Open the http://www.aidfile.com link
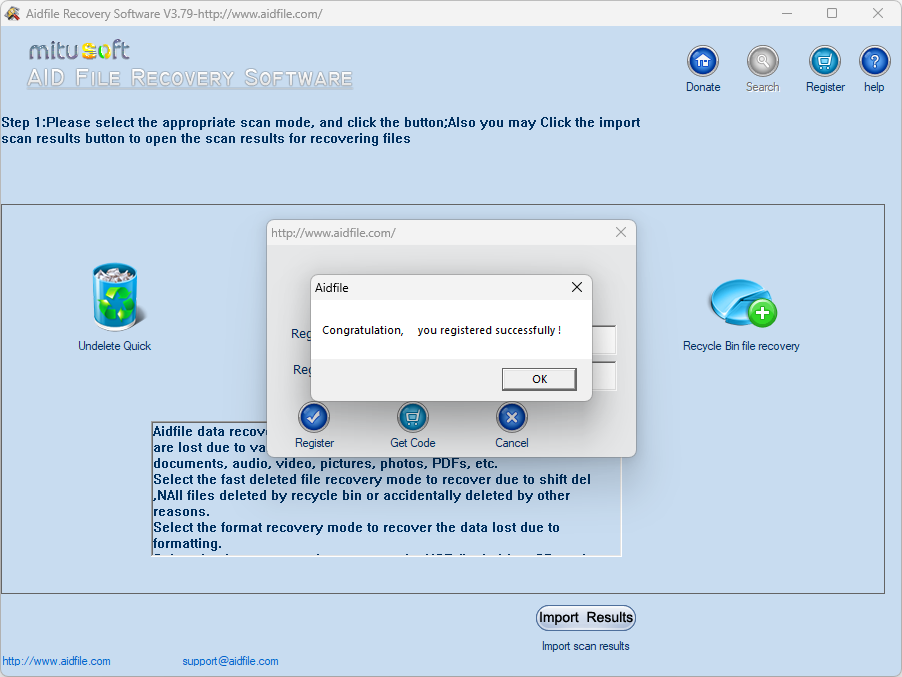 tap(56, 661)
